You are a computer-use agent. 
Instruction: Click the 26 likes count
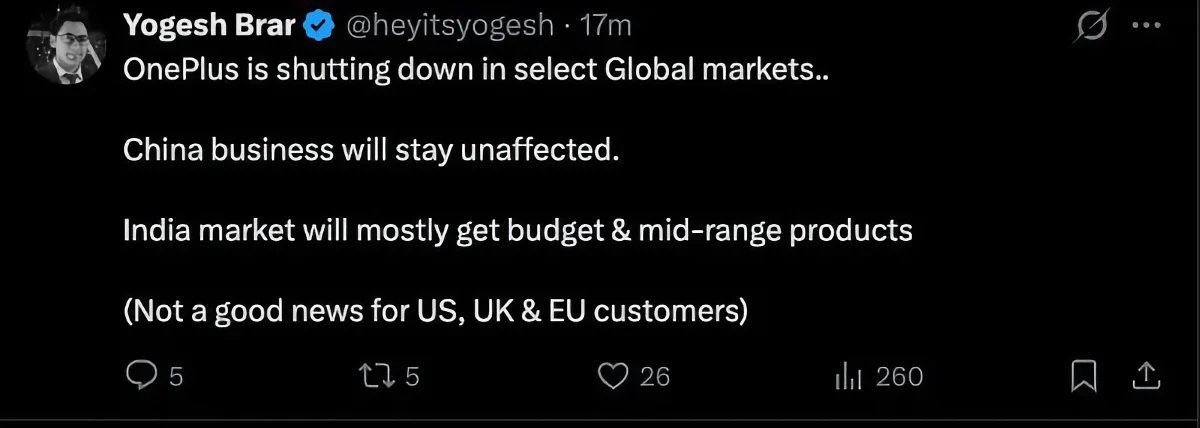654,377
